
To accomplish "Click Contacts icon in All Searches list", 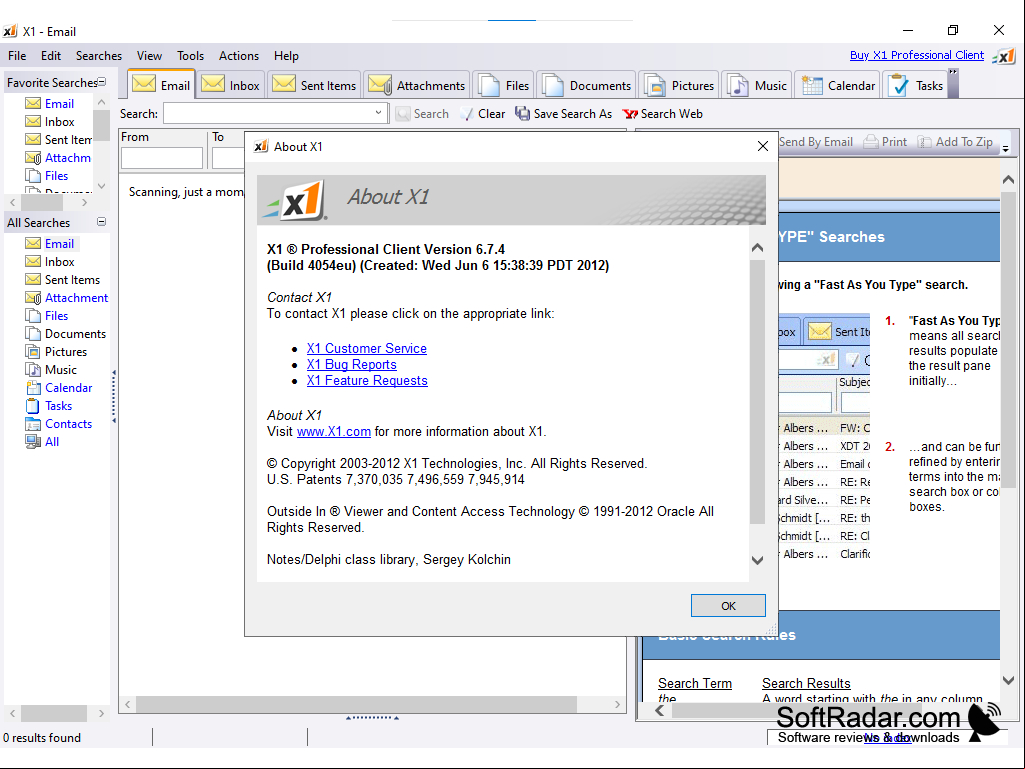I will 33,424.
